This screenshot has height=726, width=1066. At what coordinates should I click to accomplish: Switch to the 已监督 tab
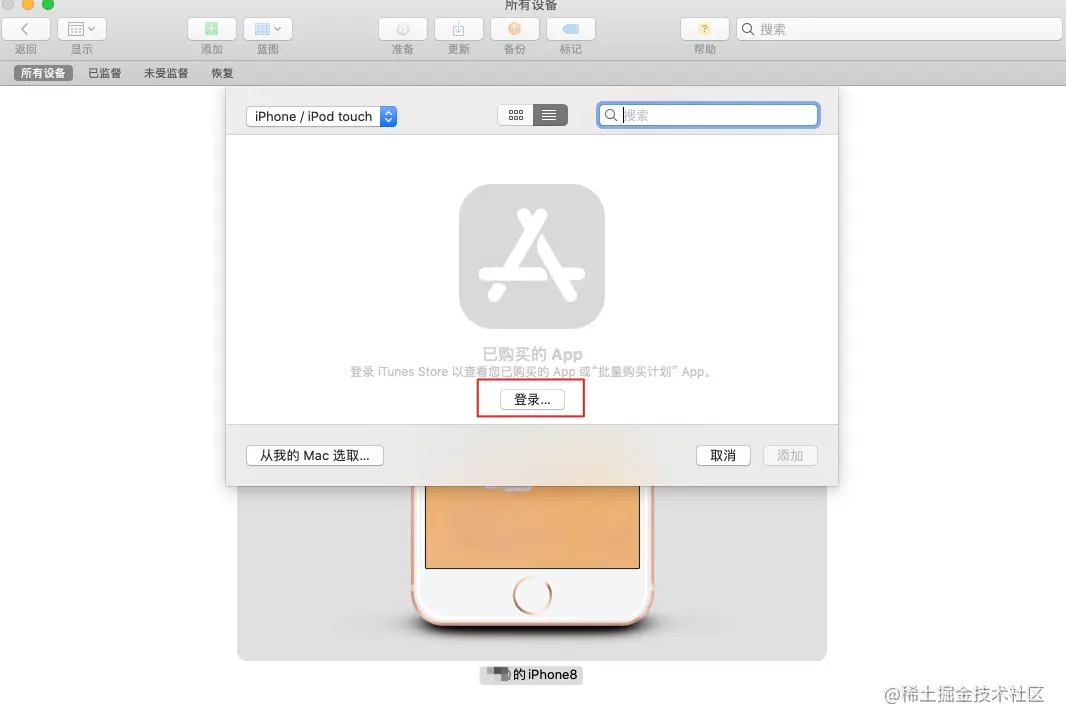coord(105,73)
